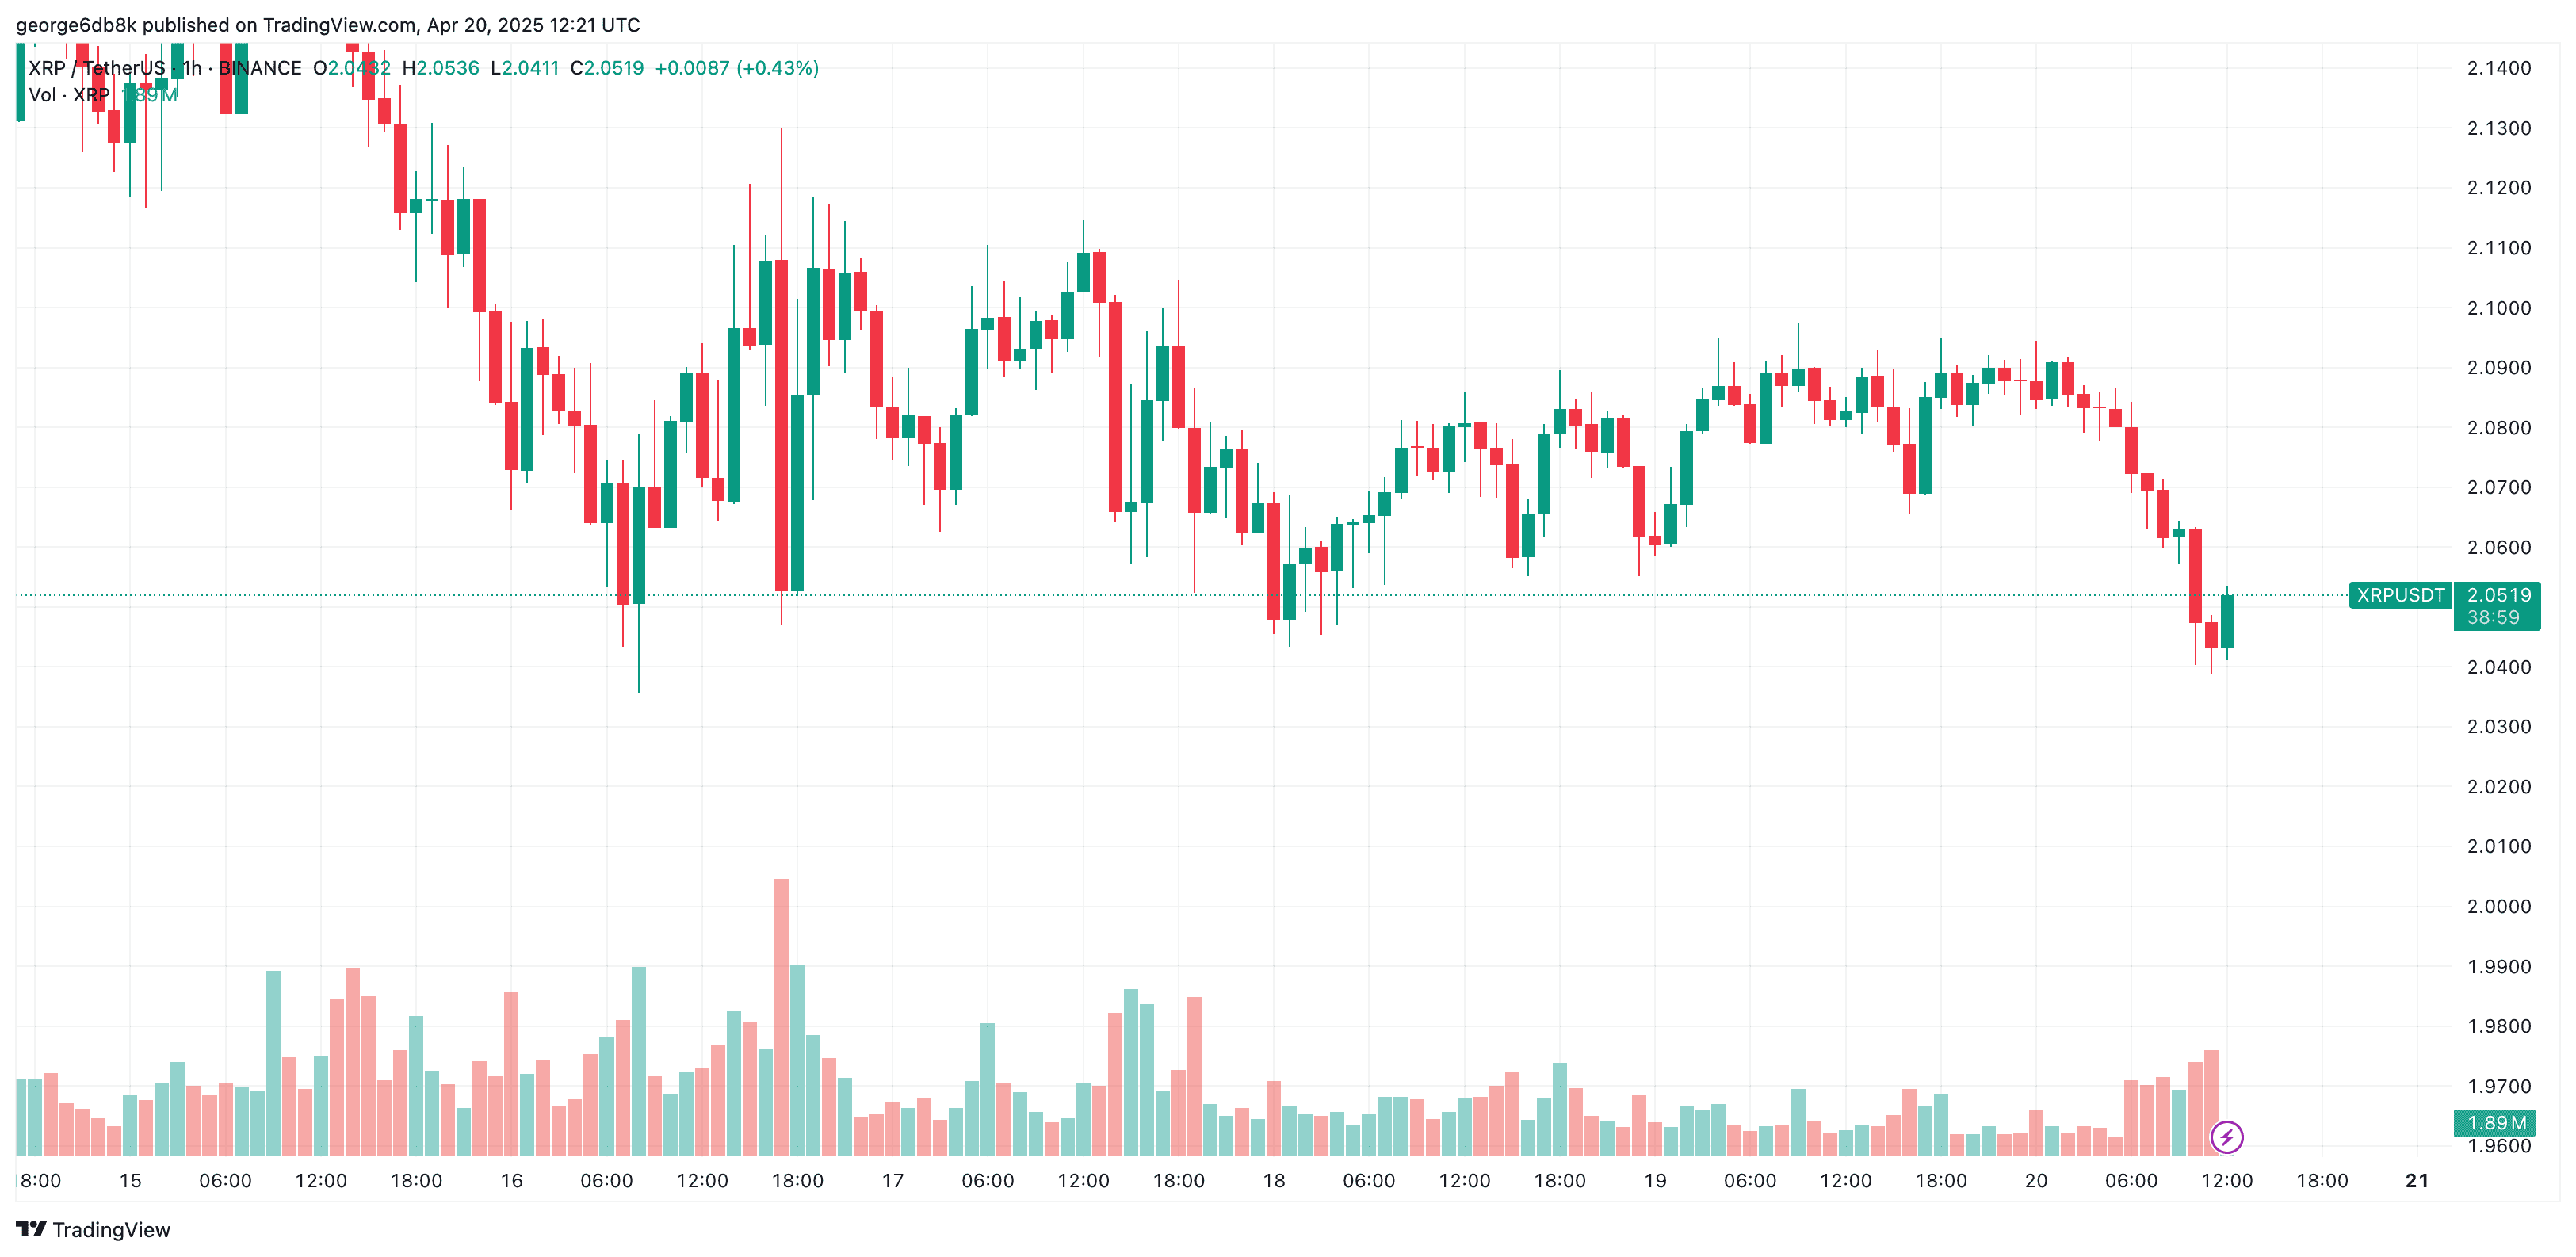The image size is (2576, 1257).
Task: Click the Vol · XRP indicator label
Action: 69,95
